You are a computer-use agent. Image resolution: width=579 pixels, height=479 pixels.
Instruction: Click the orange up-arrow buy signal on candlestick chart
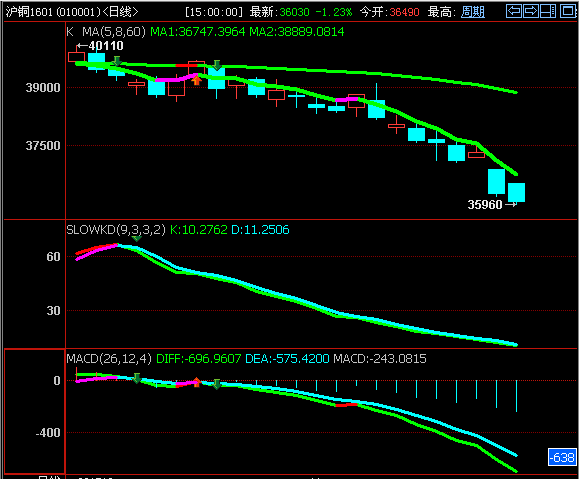[197, 80]
